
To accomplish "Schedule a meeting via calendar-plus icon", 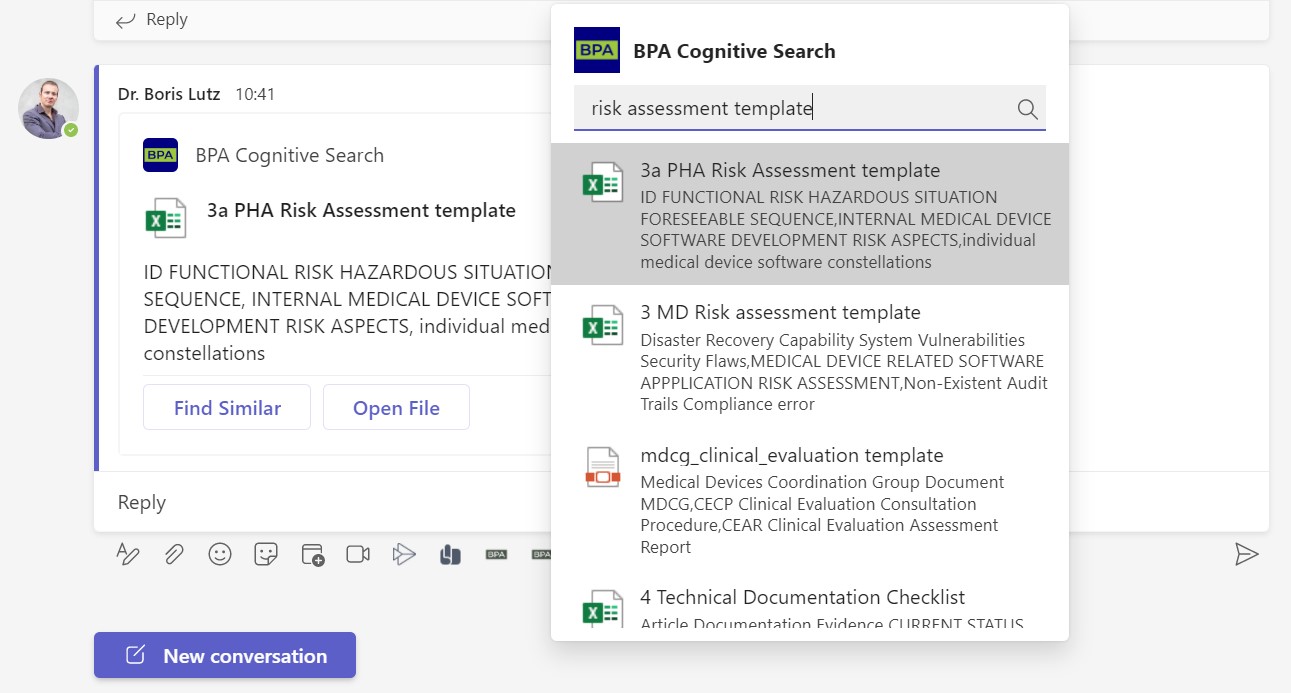I will point(313,554).
